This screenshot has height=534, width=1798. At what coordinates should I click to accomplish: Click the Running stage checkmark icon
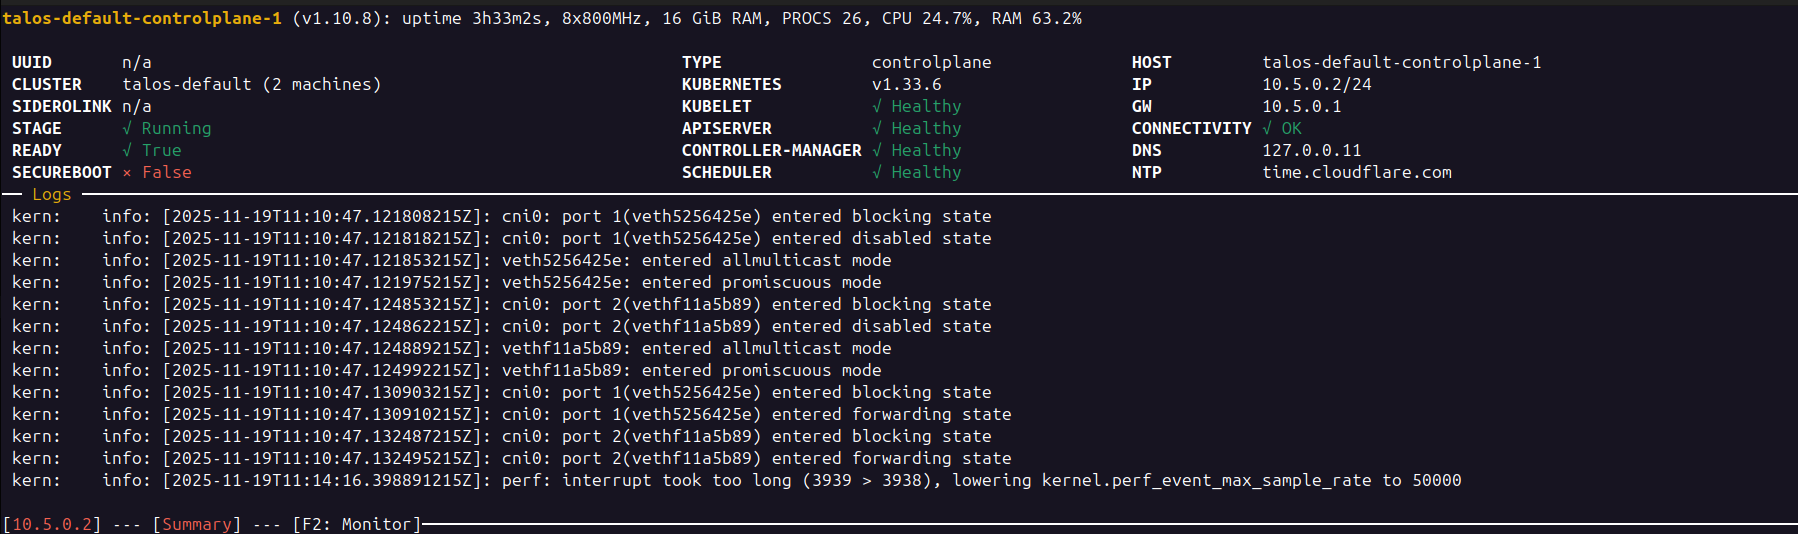coord(127,129)
